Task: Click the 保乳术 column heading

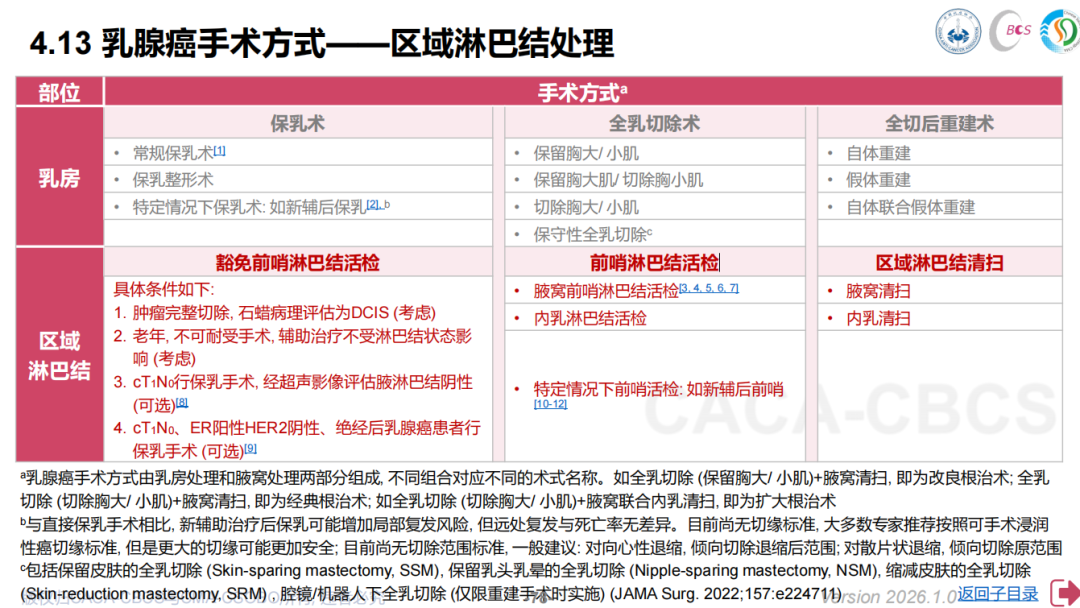Action: click(298, 124)
